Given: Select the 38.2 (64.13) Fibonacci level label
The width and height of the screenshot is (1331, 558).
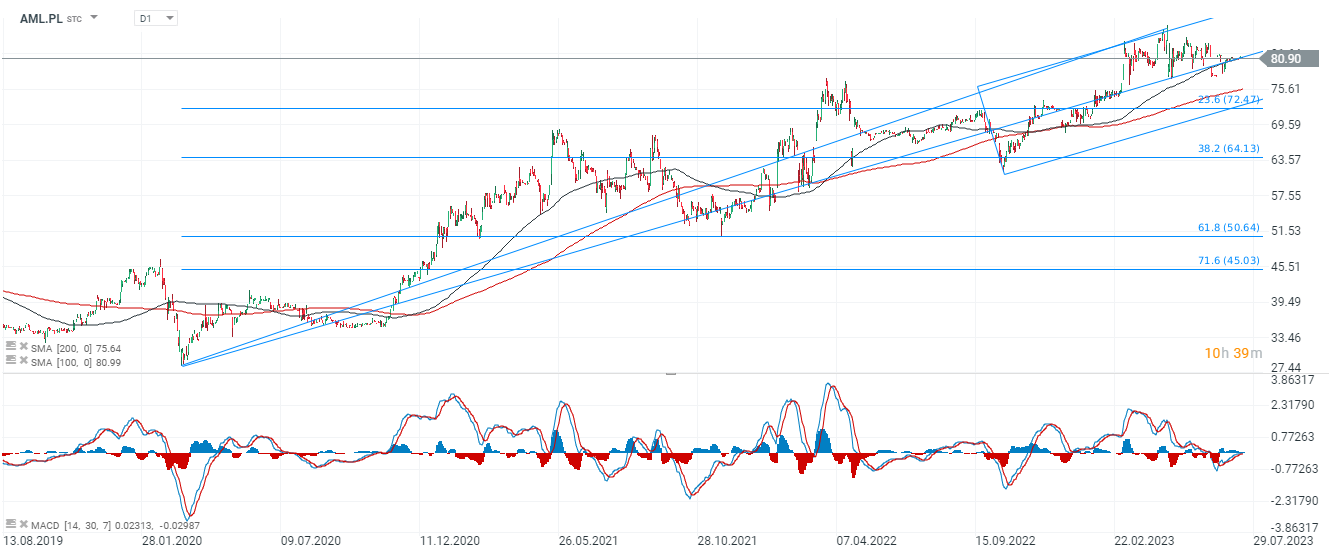Looking at the screenshot, I should 1230,149.
